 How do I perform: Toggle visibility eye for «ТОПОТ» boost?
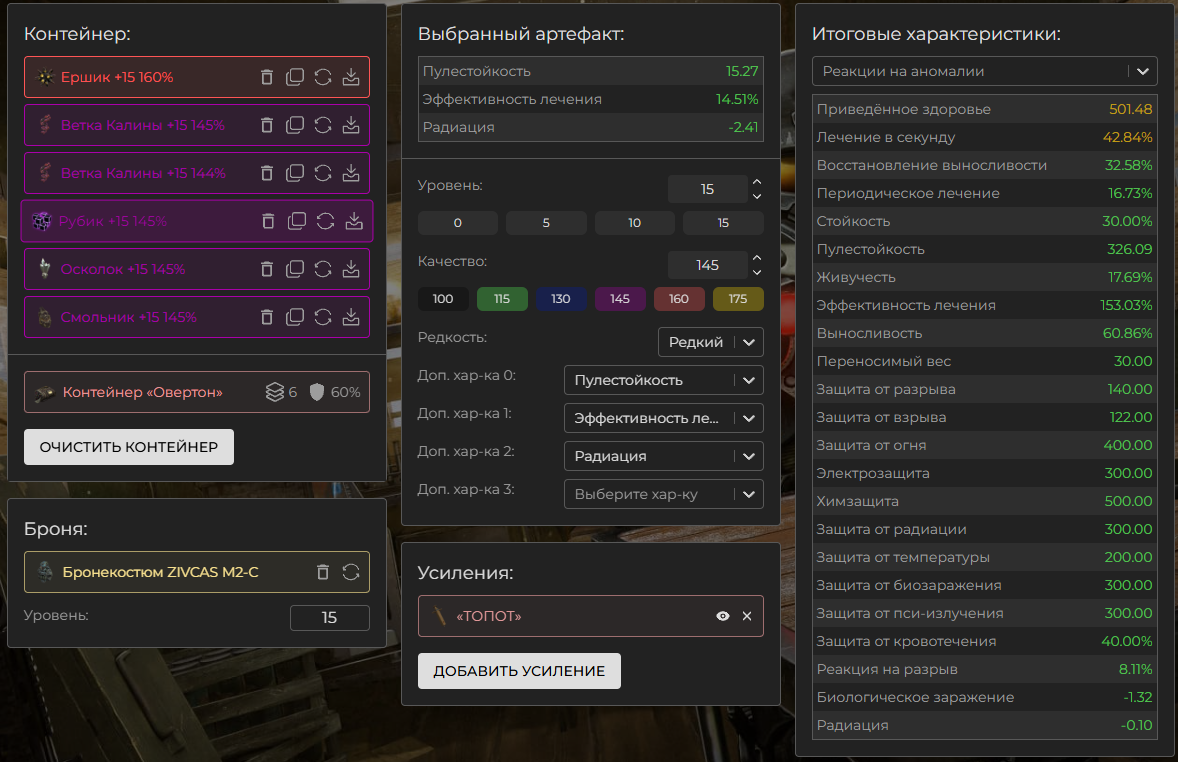pyautogui.click(x=723, y=616)
